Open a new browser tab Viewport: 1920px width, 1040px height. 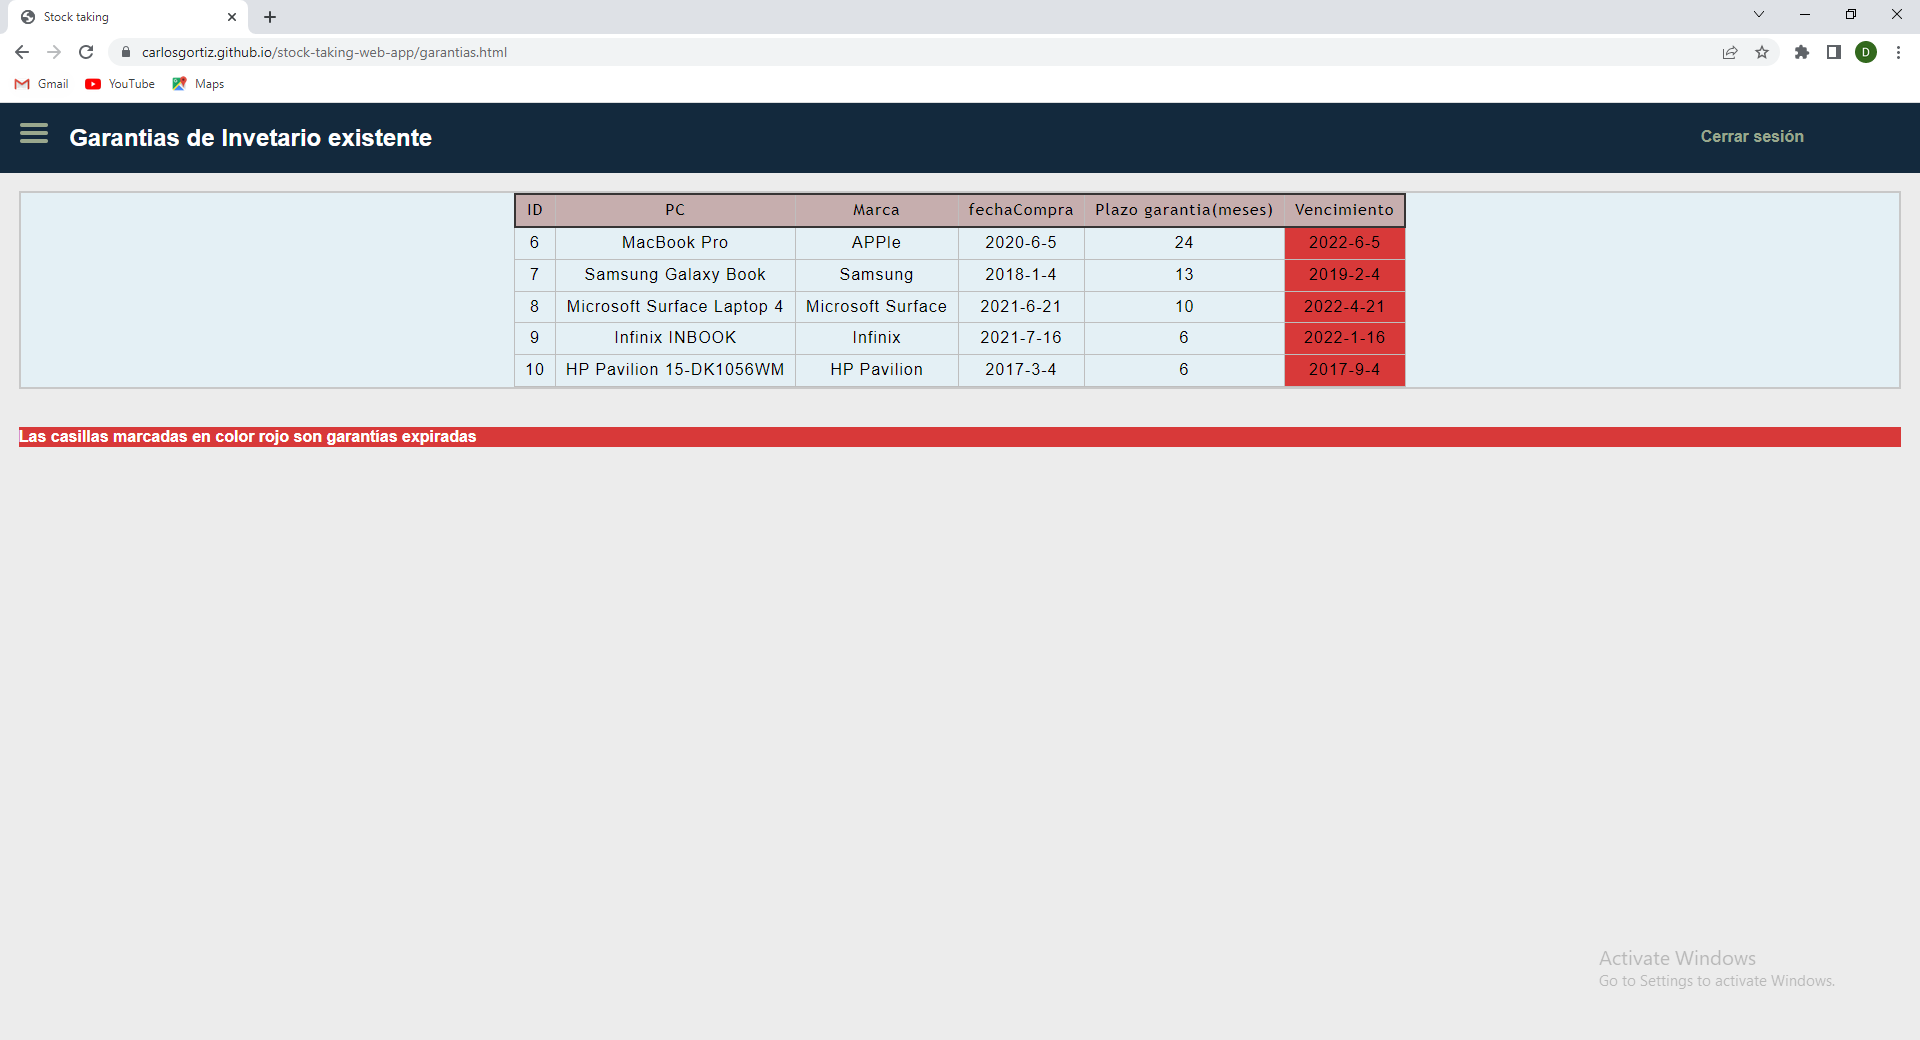click(x=270, y=17)
